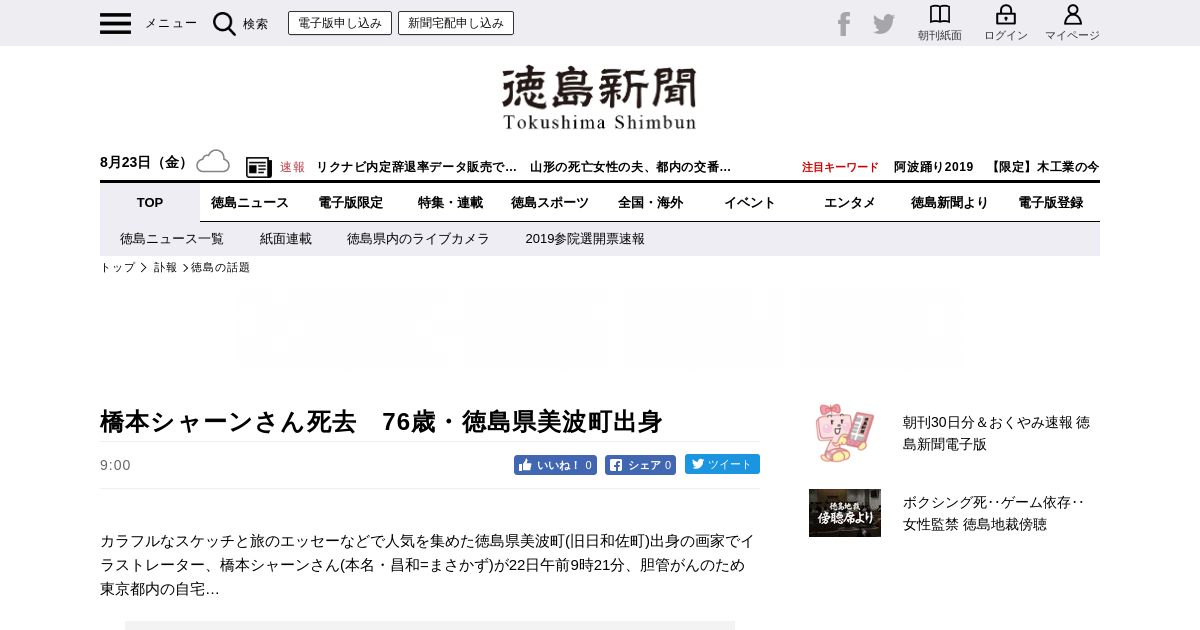This screenshot has height=630, width=1200.
Task: Click the search magnifier icon
Action: click(x=224, y=24)
